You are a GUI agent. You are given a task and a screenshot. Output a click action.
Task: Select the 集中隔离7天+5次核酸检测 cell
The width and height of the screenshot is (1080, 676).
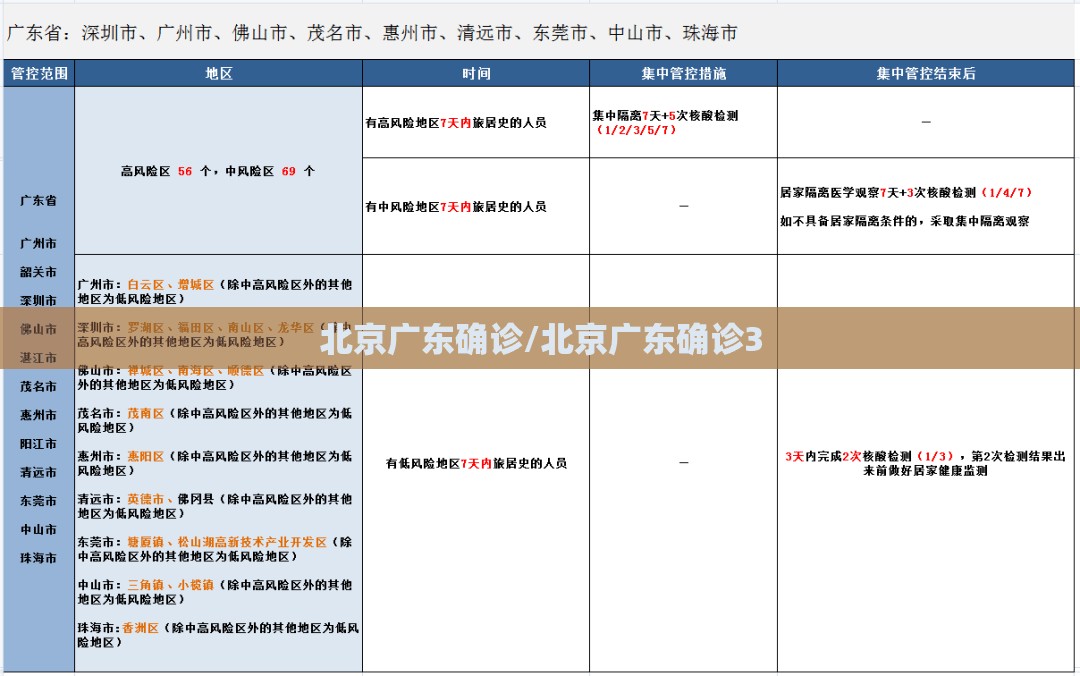click(665, 122)
